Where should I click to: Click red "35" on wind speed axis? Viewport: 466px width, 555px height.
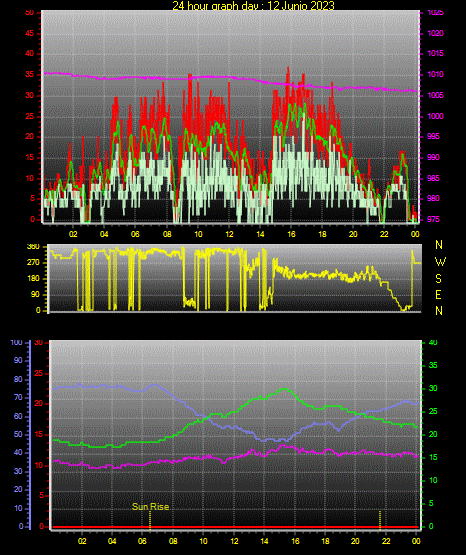click(x=30, y=74)
